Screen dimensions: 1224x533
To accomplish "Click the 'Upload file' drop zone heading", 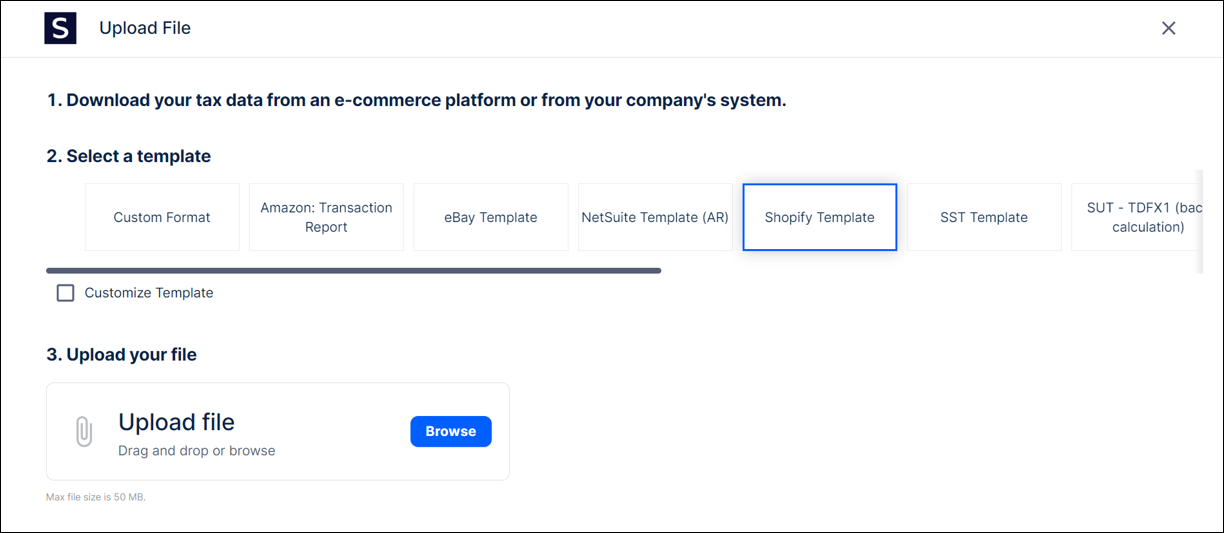I will click(176, 422).
